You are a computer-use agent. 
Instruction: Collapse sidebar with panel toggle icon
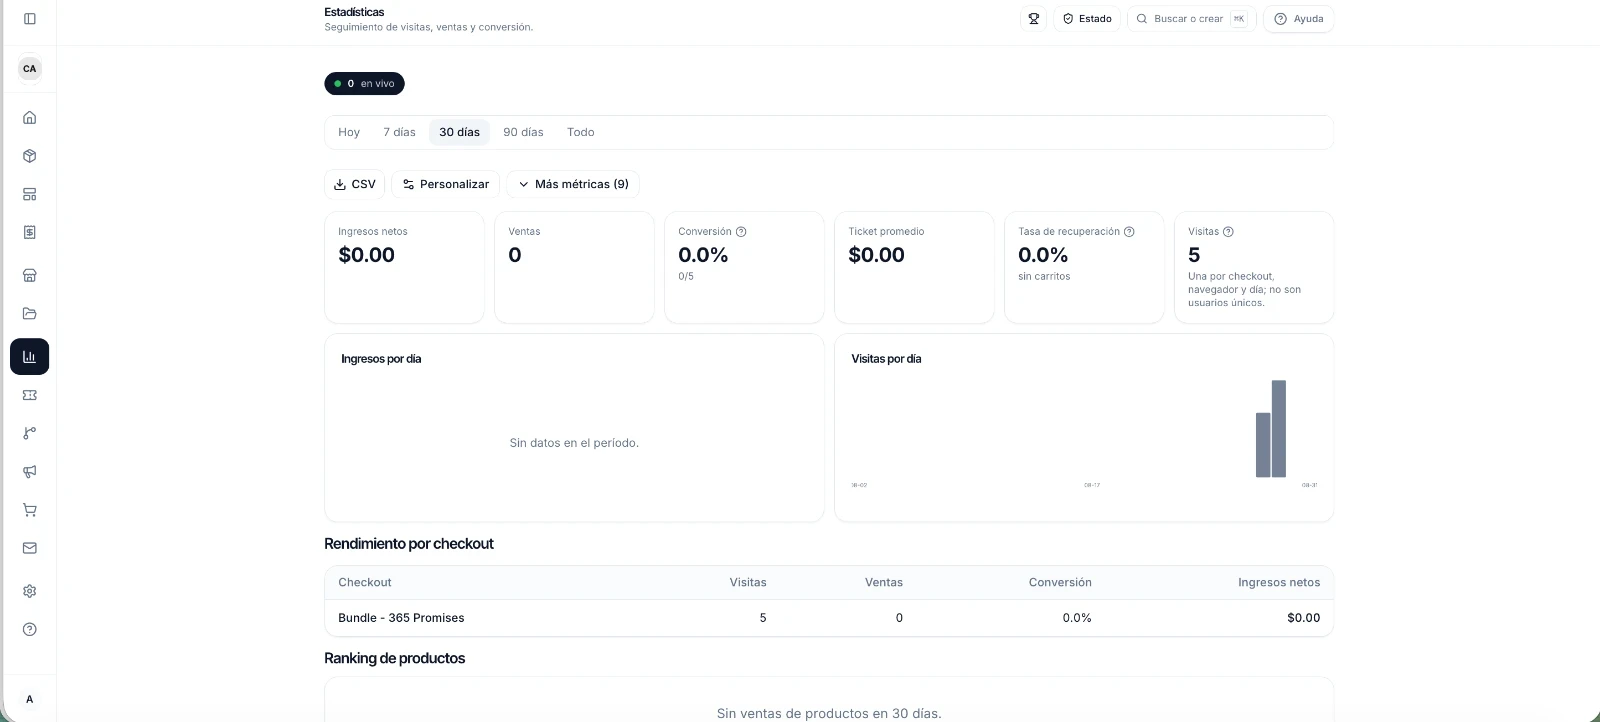pos(30,19)
